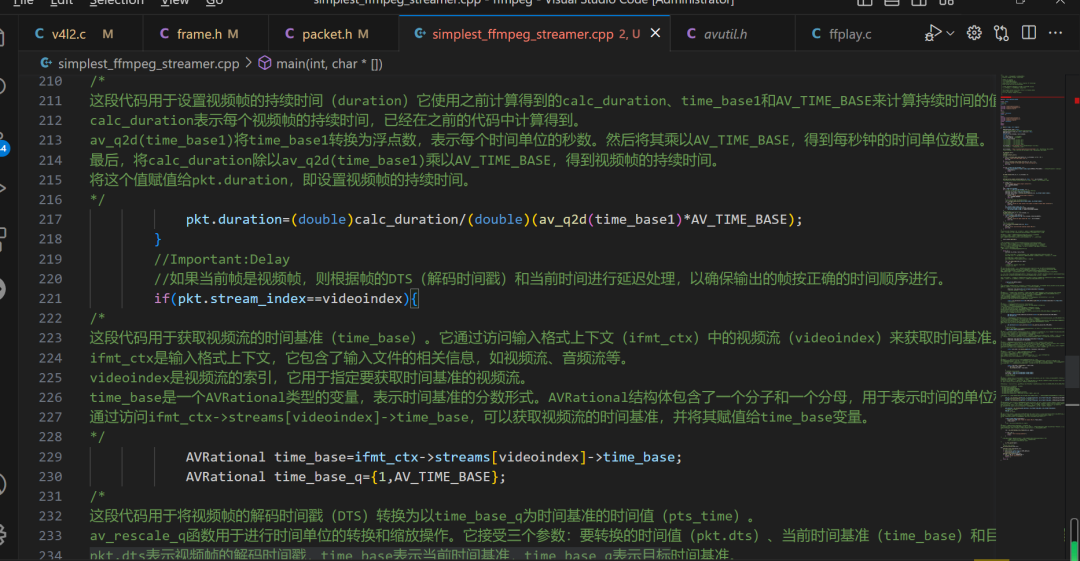Click the gear icon in editor toolbar
Viewport: 1080px width, 561px height.
point(974,33)
